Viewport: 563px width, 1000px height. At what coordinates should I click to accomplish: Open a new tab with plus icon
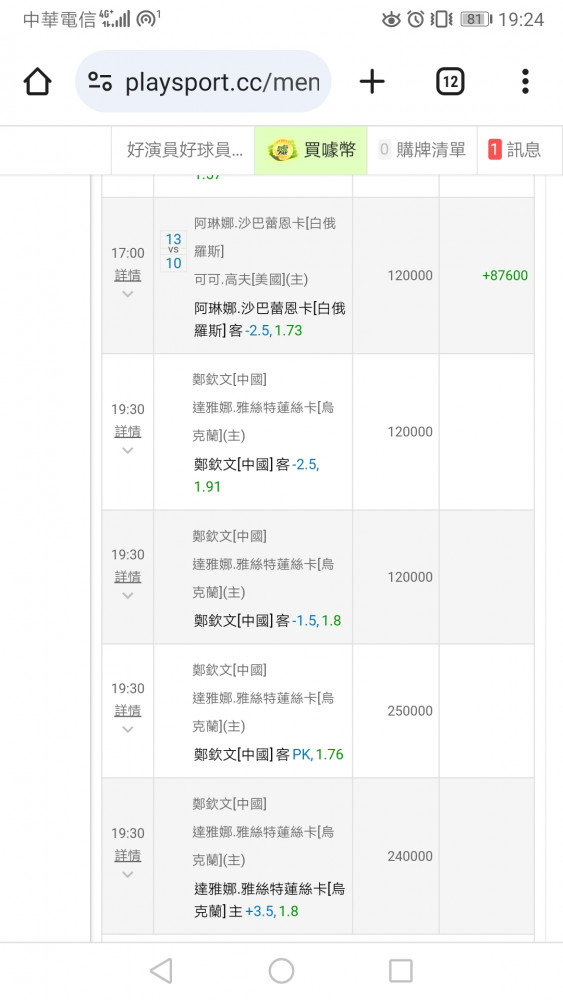372,82
